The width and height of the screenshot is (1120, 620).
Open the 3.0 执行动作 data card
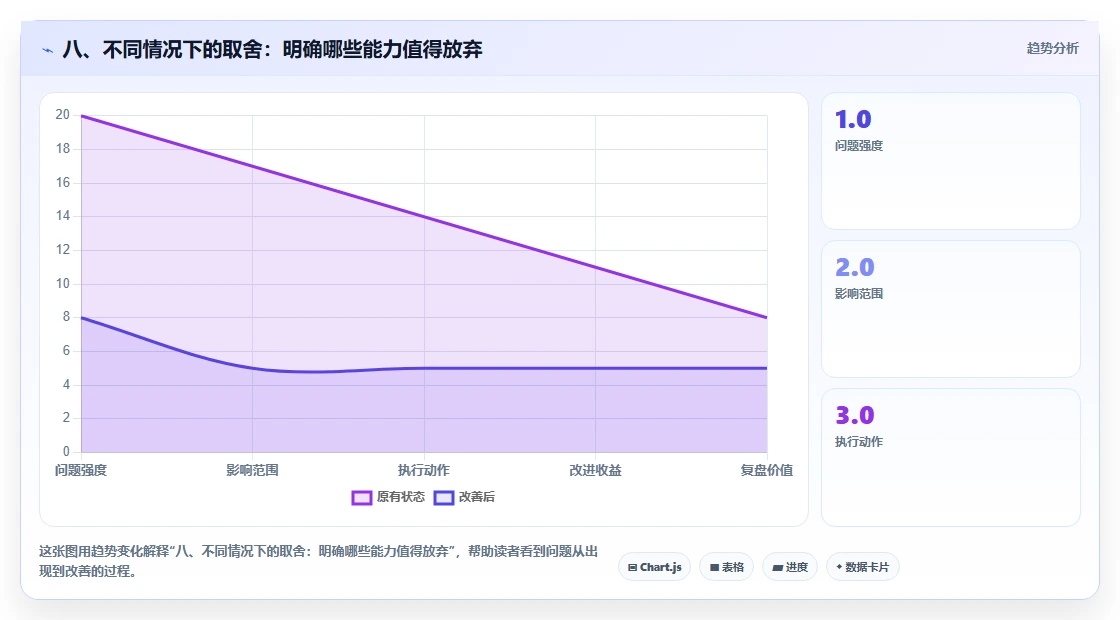(951, 457)
